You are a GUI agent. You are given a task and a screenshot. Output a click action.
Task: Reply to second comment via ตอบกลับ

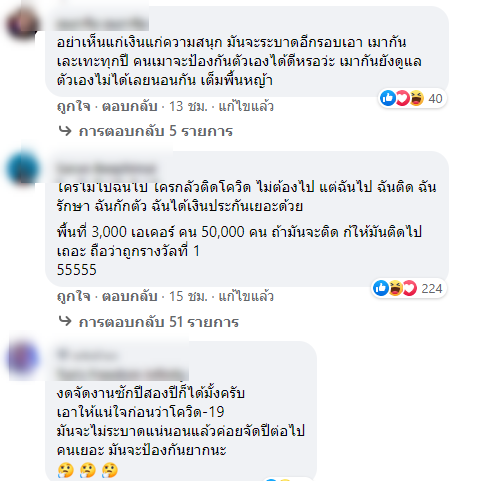[x=130, y=296]
